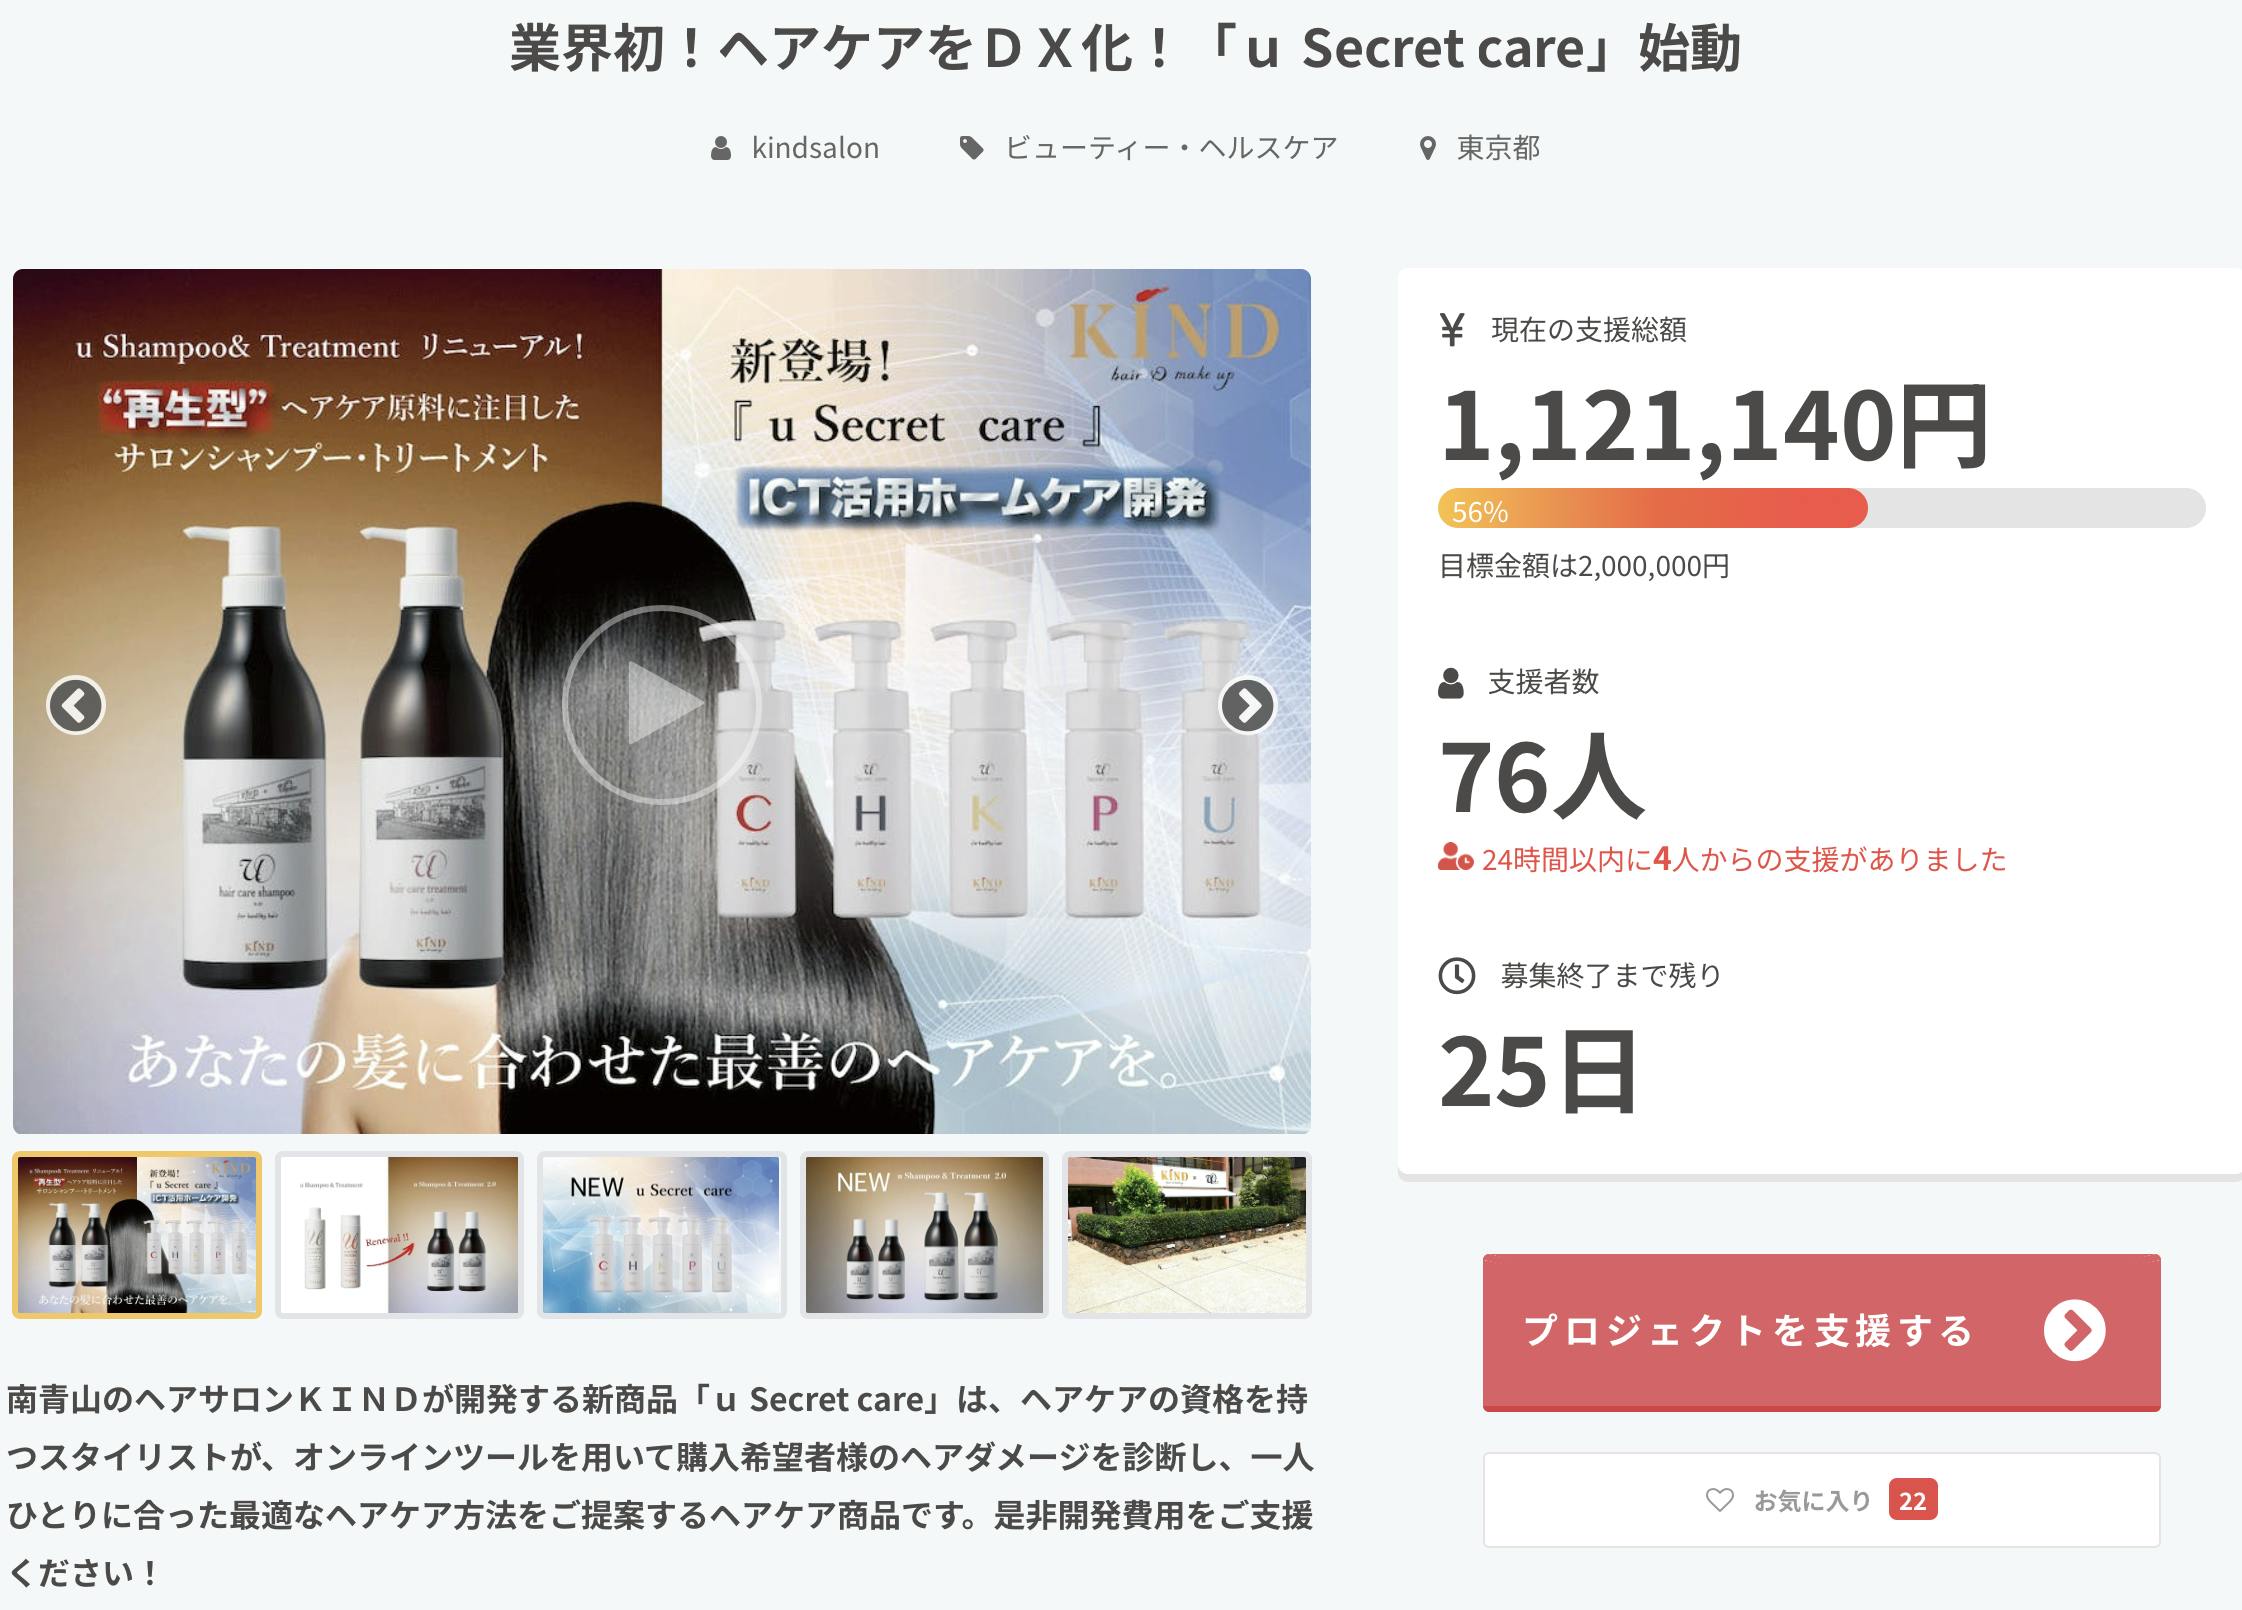Advance carousel with right arrow icon
Viewport: 2242px width, 1610px height.
1247,705
